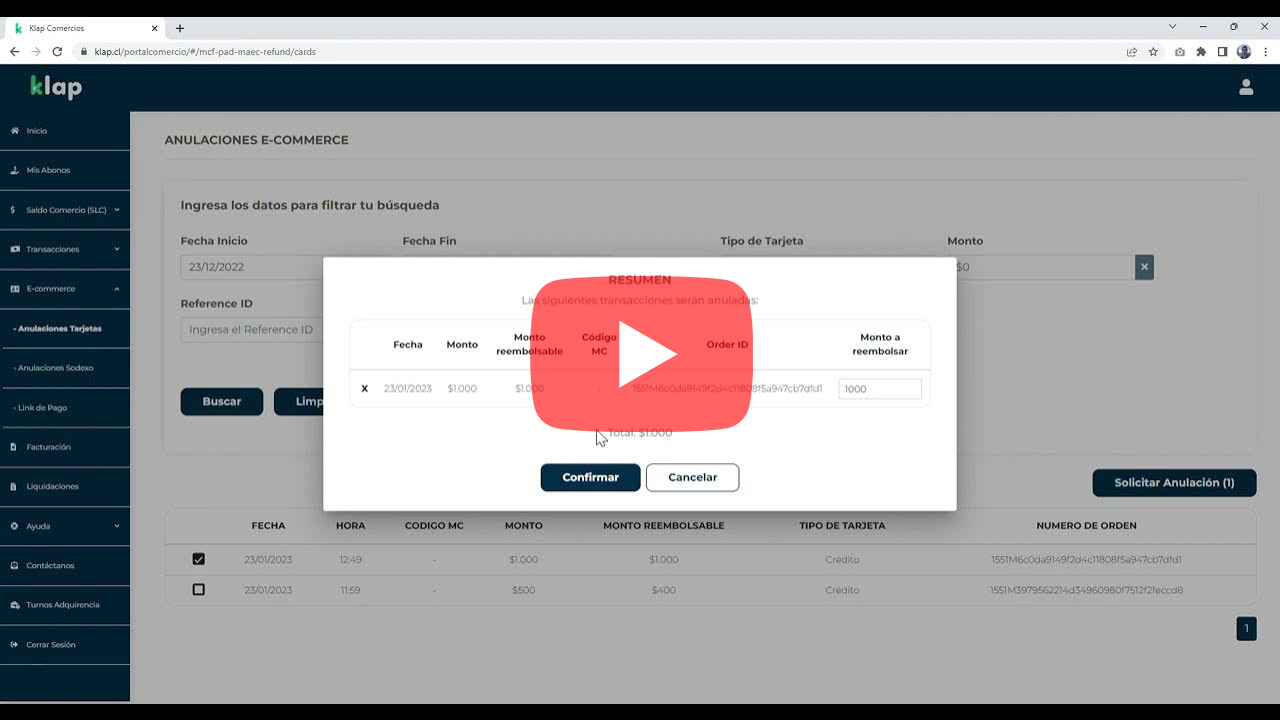Expand Saldo Comercio (SLC) menu

click(65, 210)
